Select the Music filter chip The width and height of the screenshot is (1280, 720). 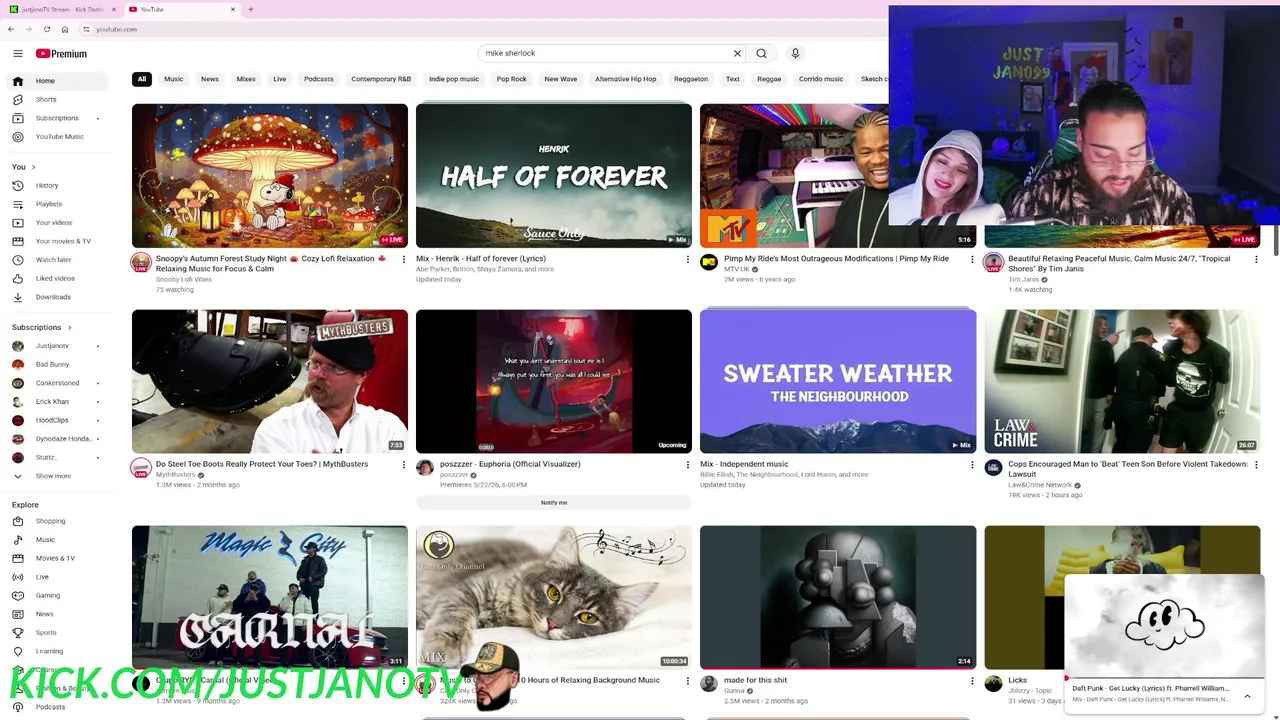coord(173,79)
